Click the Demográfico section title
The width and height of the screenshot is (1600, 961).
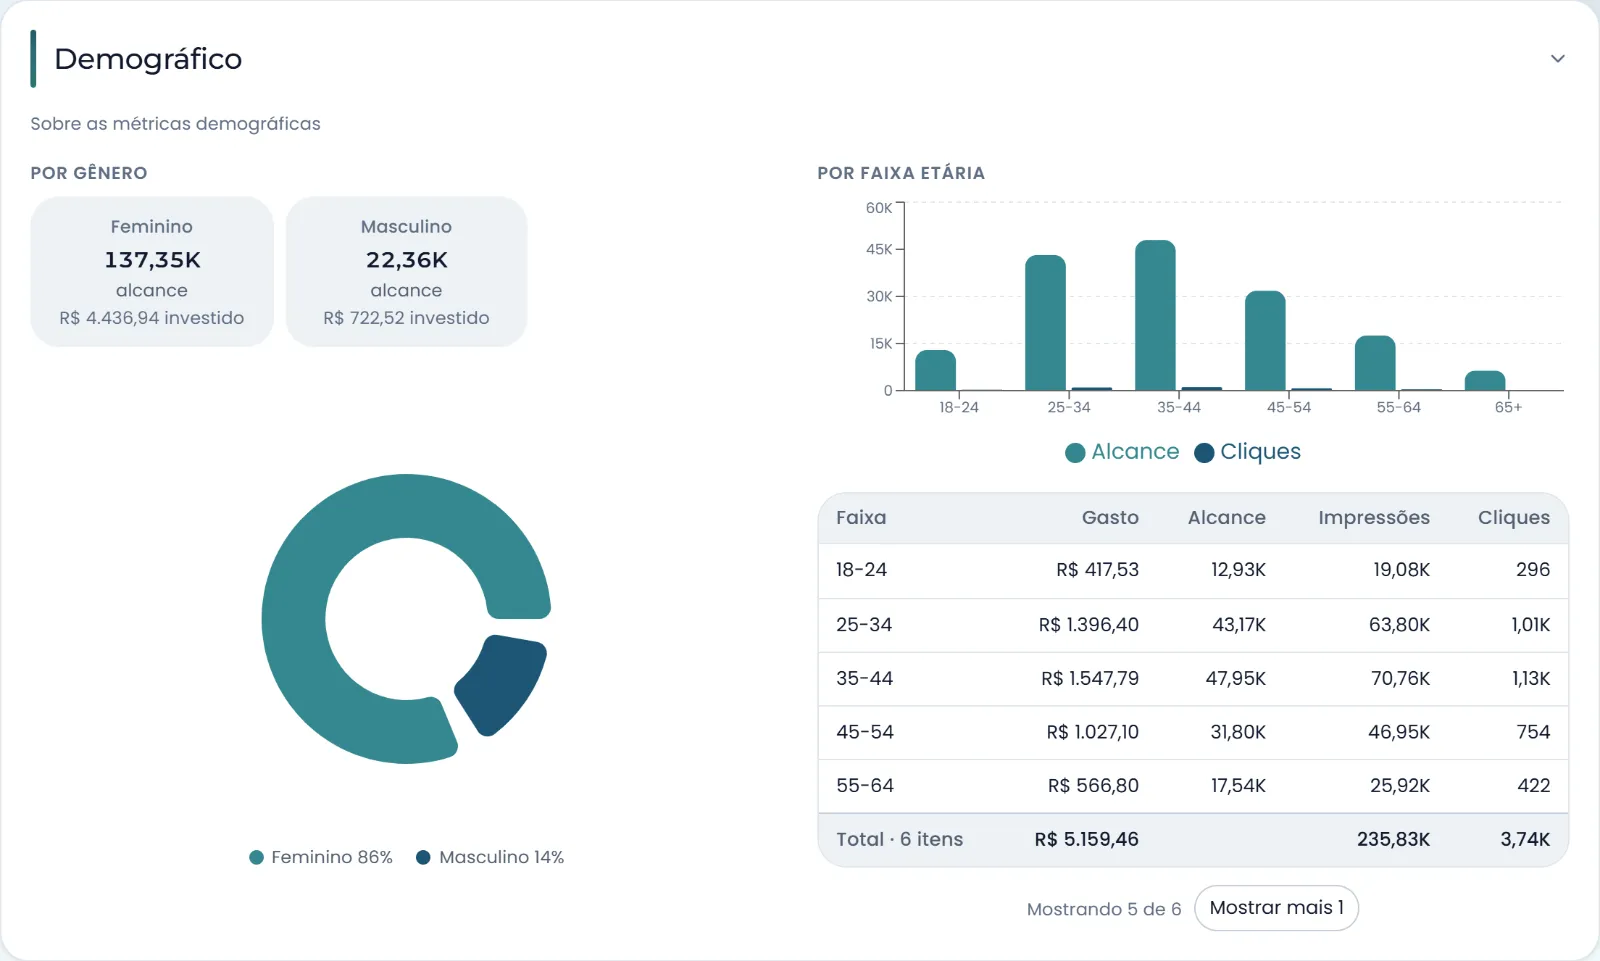click(x=148, y=59)
